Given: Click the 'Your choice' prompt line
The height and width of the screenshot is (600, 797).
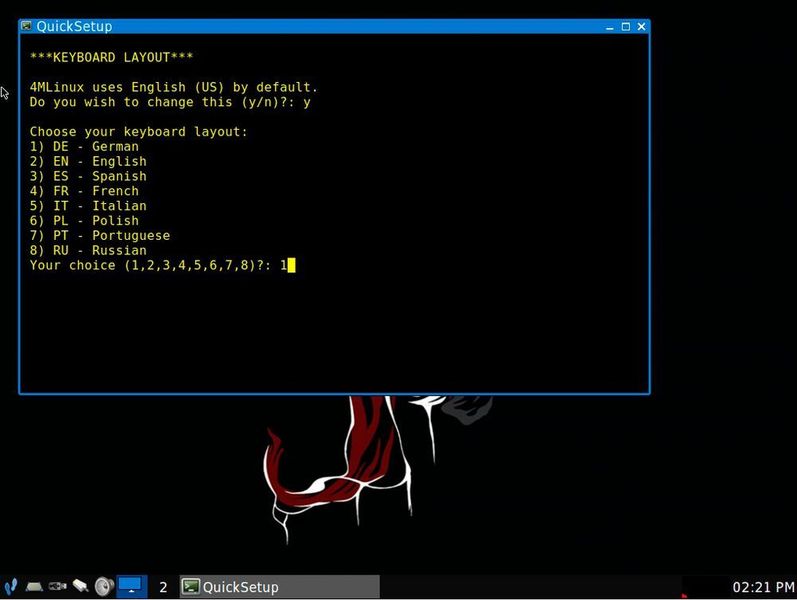Looking at the screenshot, I should pos(159,265).
